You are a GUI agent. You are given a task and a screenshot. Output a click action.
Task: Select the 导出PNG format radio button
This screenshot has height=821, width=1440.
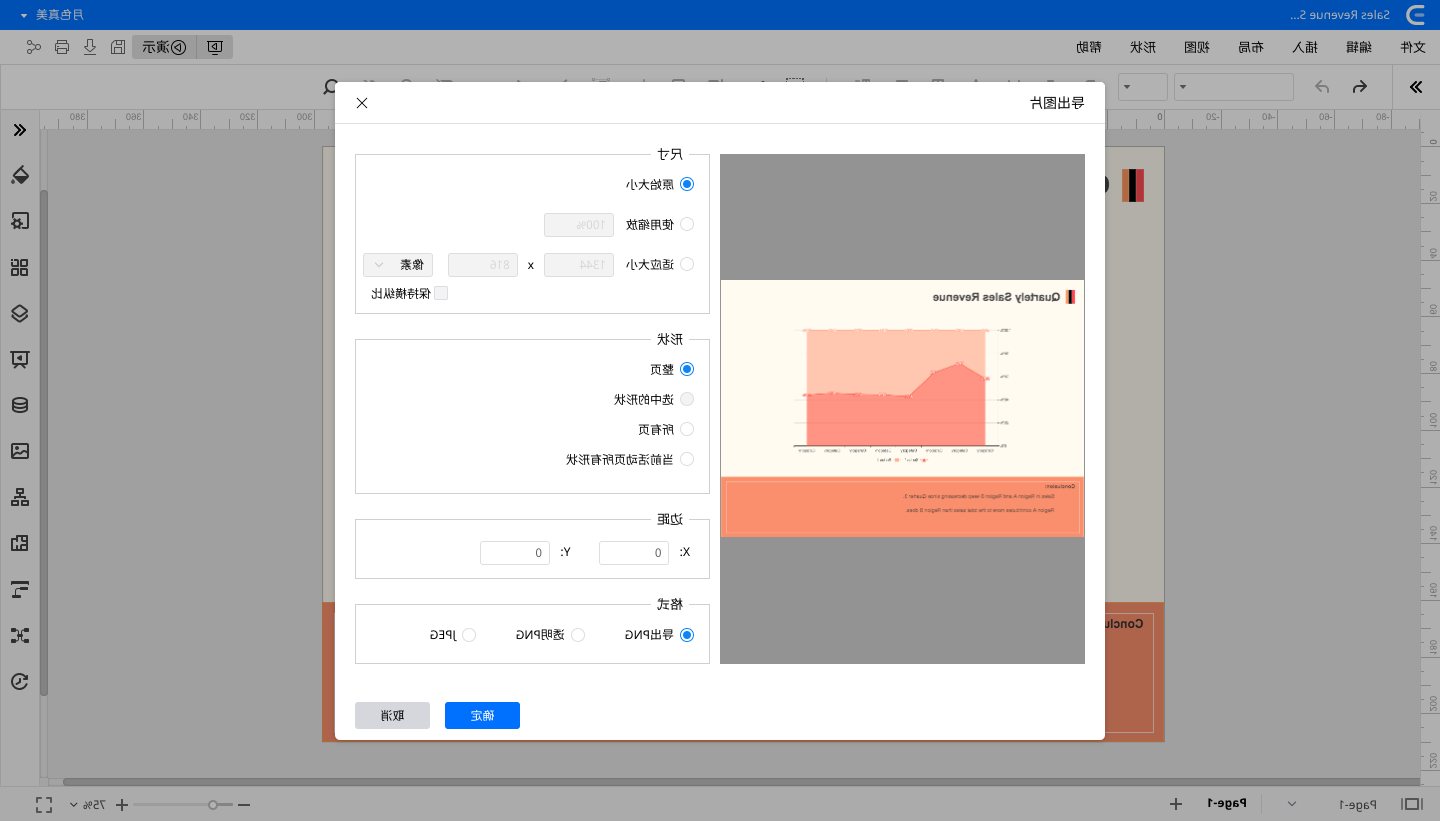pyautogui.click(x=687, y=635)
